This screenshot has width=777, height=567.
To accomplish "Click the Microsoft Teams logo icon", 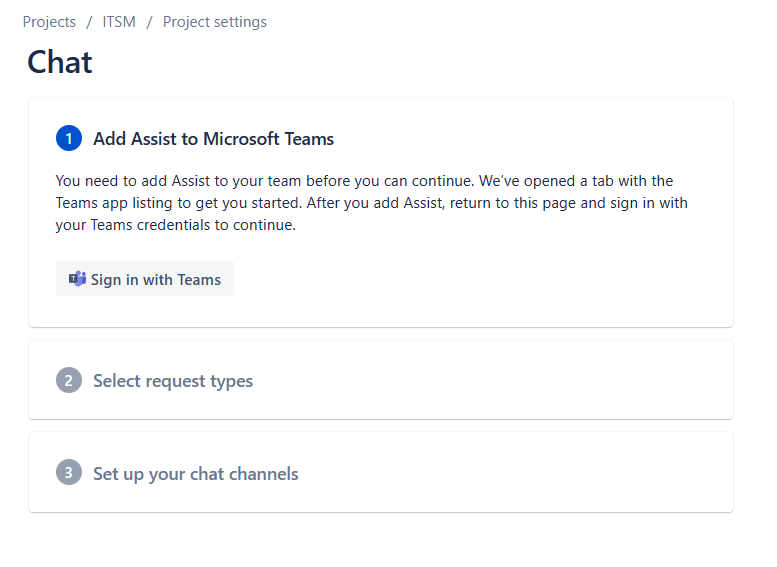I will (x=77, y=279).
